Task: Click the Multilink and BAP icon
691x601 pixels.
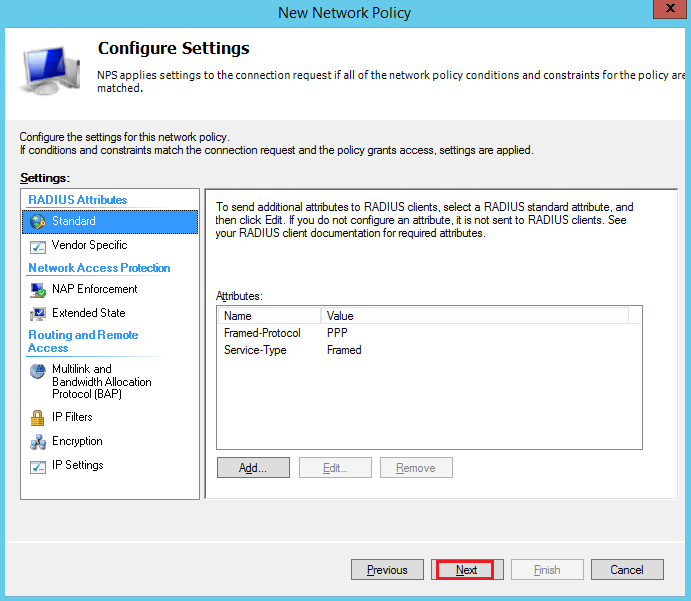Action: pyautogui.click(x=37, y=371)
